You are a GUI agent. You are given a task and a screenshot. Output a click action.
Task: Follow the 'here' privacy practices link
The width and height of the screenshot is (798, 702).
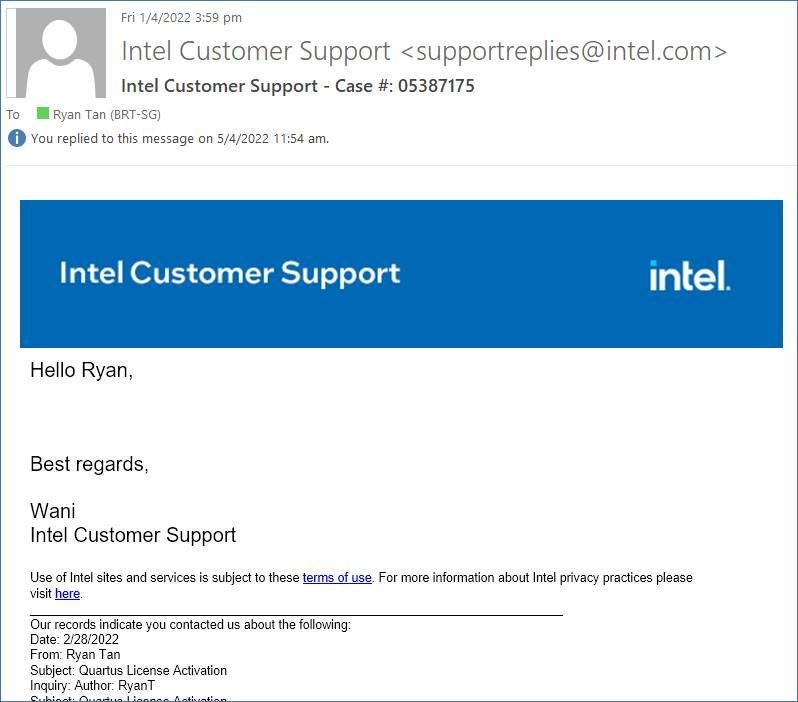[x=67, y=594]
